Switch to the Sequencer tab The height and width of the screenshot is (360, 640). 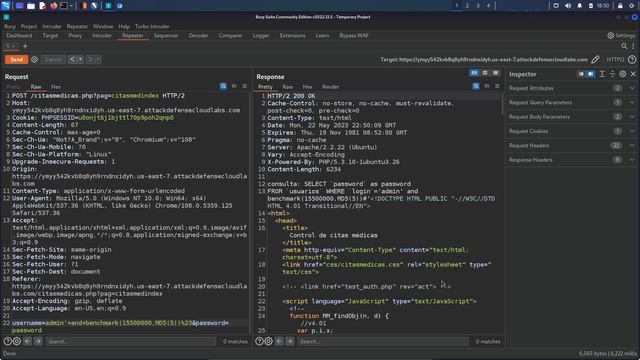(166, 36)
